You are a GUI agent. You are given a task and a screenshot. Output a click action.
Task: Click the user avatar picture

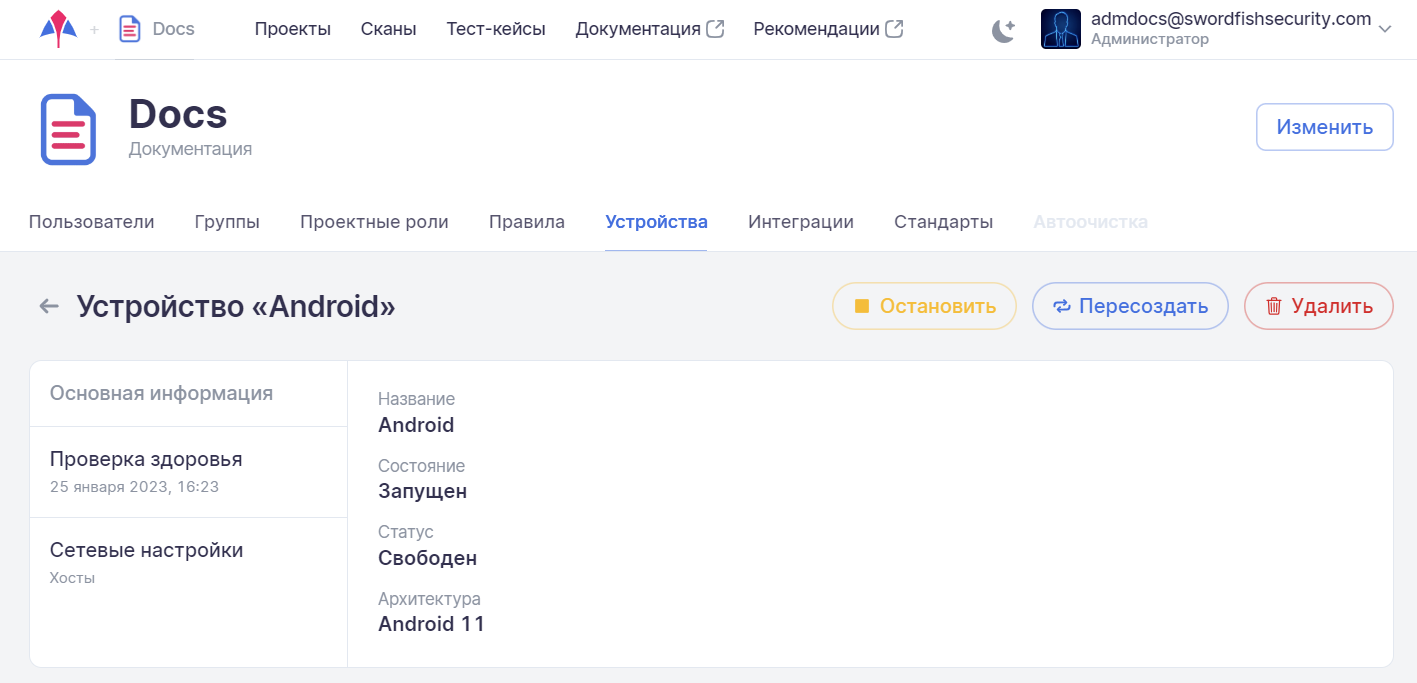(1060, 29)
